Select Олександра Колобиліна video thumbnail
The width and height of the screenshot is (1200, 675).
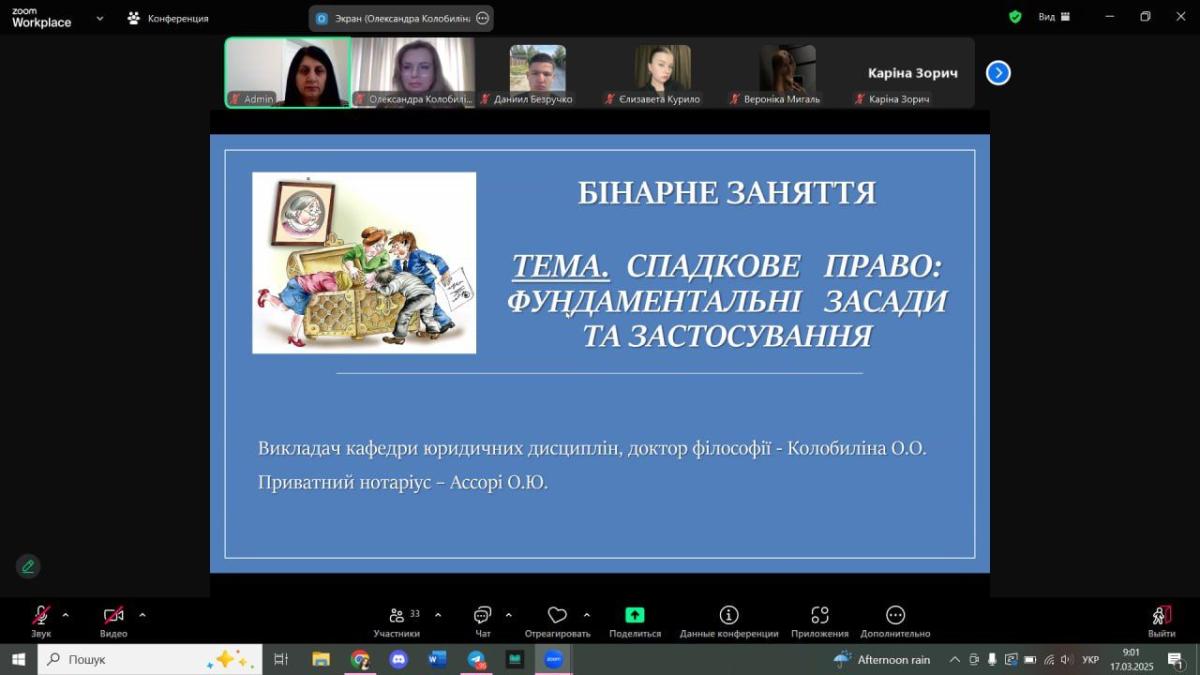(x=414, y=72)
